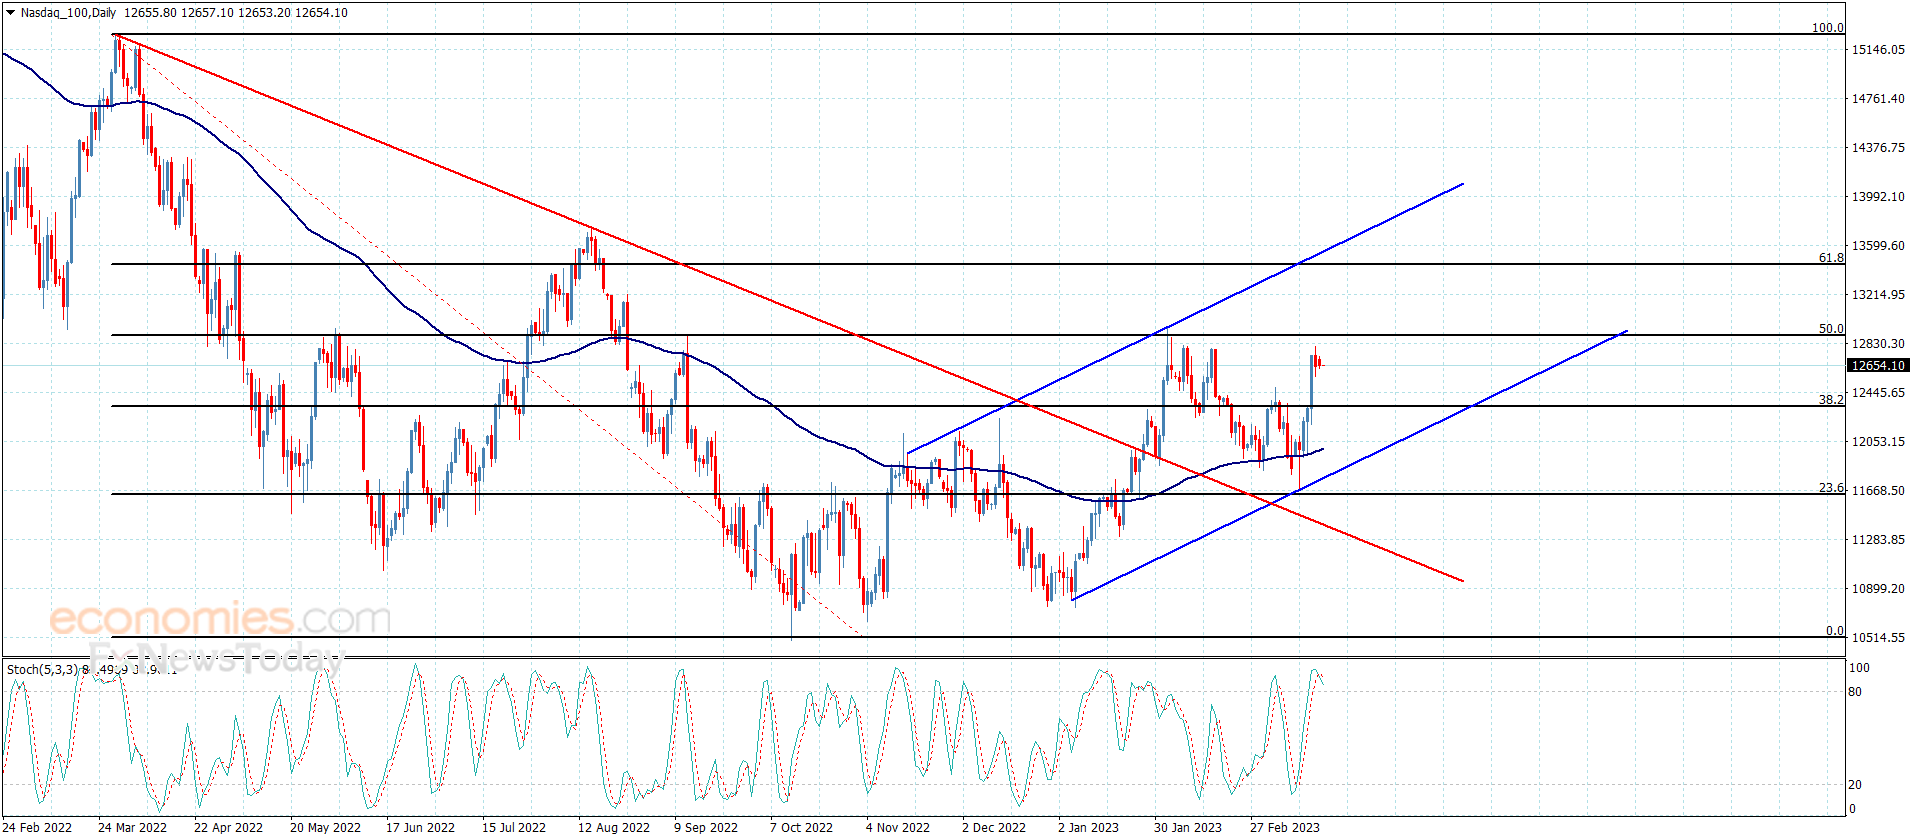Click the 14376.75 price axis label
This screenshot has height=840, width=1916.
[x=1878, y=148]
